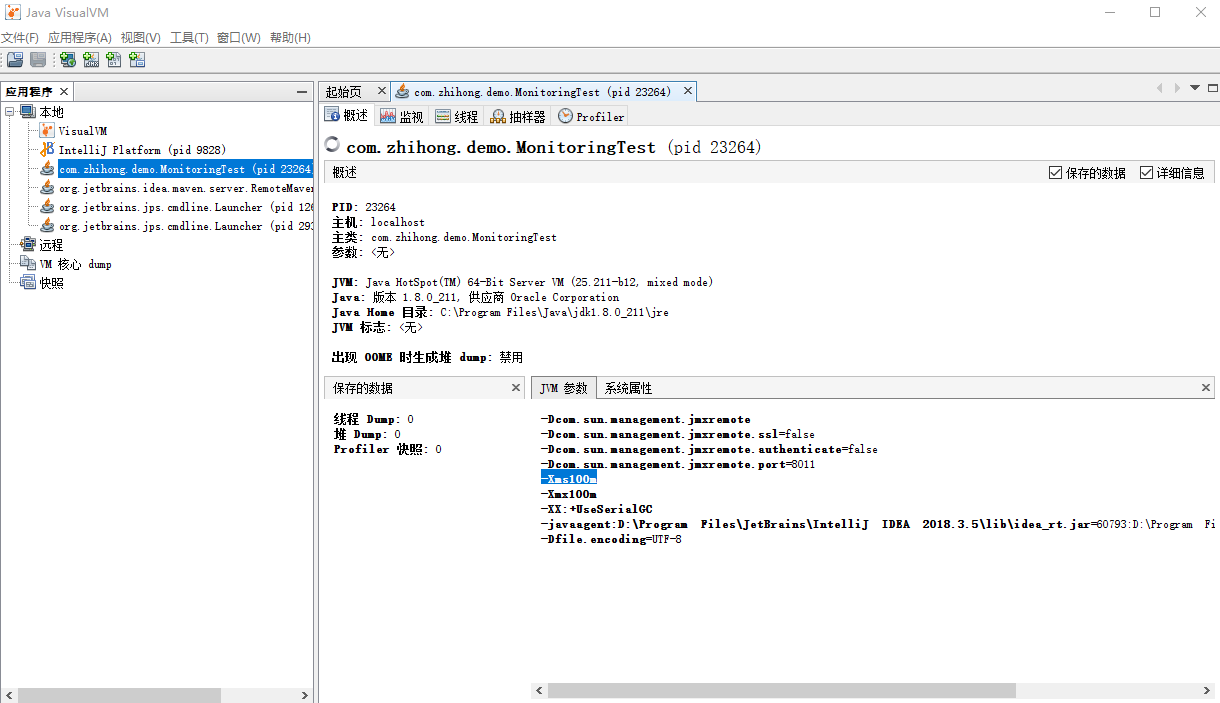Switch to the 监视 sub-tab

tap(402, 116)
